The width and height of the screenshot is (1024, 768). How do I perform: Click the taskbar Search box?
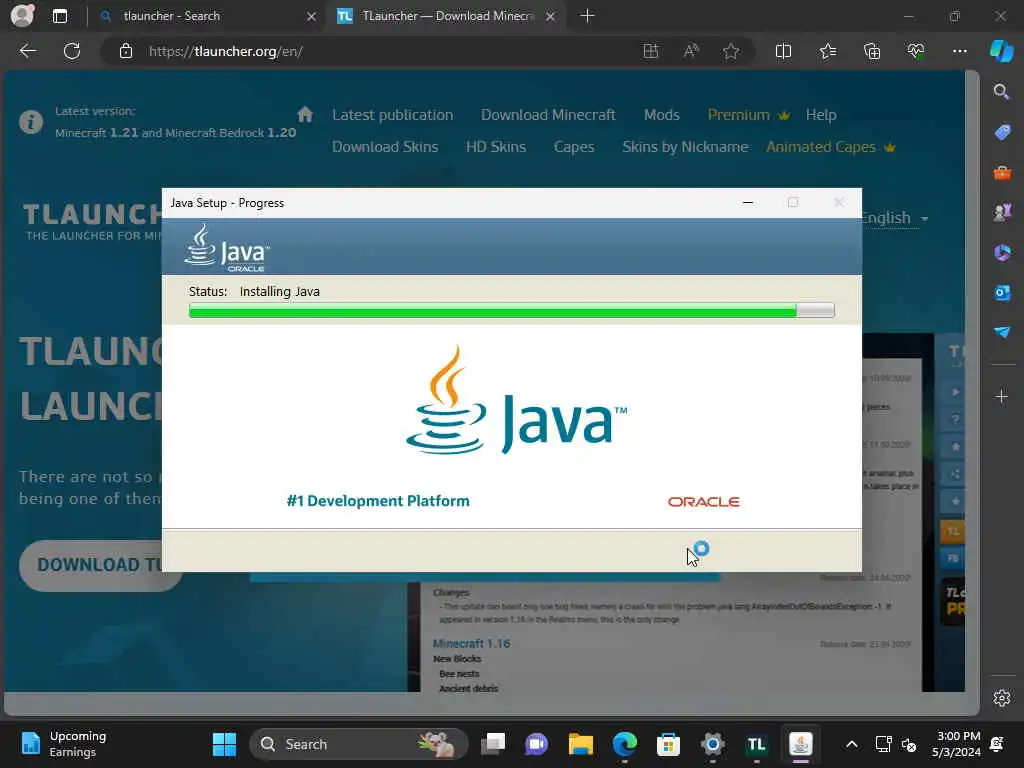pyautogui.click(x=359, y=744)
